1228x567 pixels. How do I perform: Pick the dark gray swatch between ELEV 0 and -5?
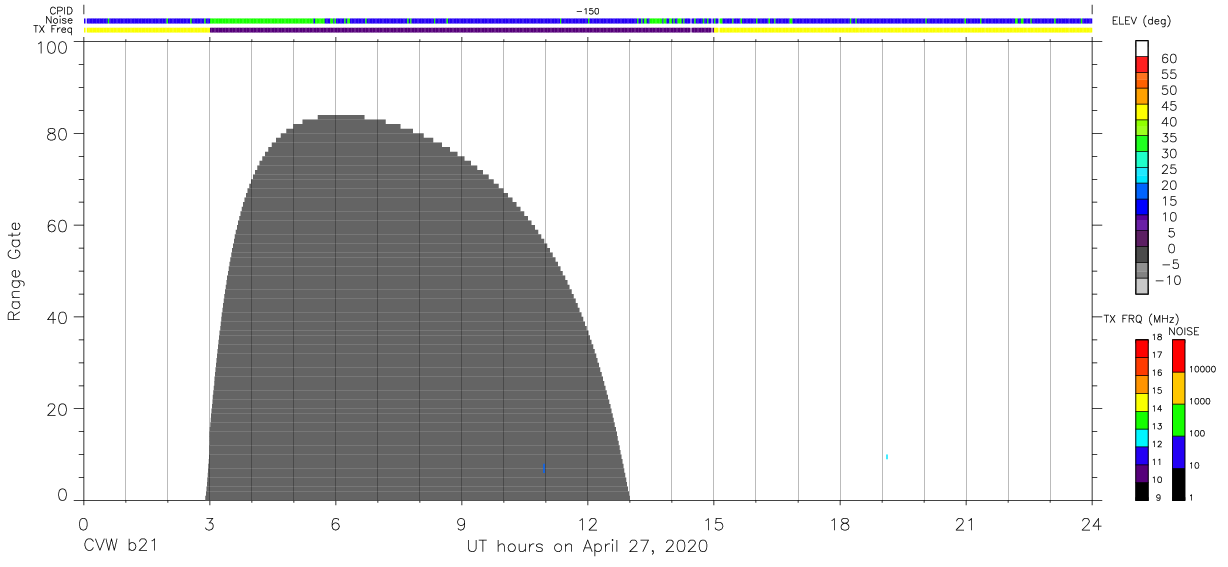1142,256
